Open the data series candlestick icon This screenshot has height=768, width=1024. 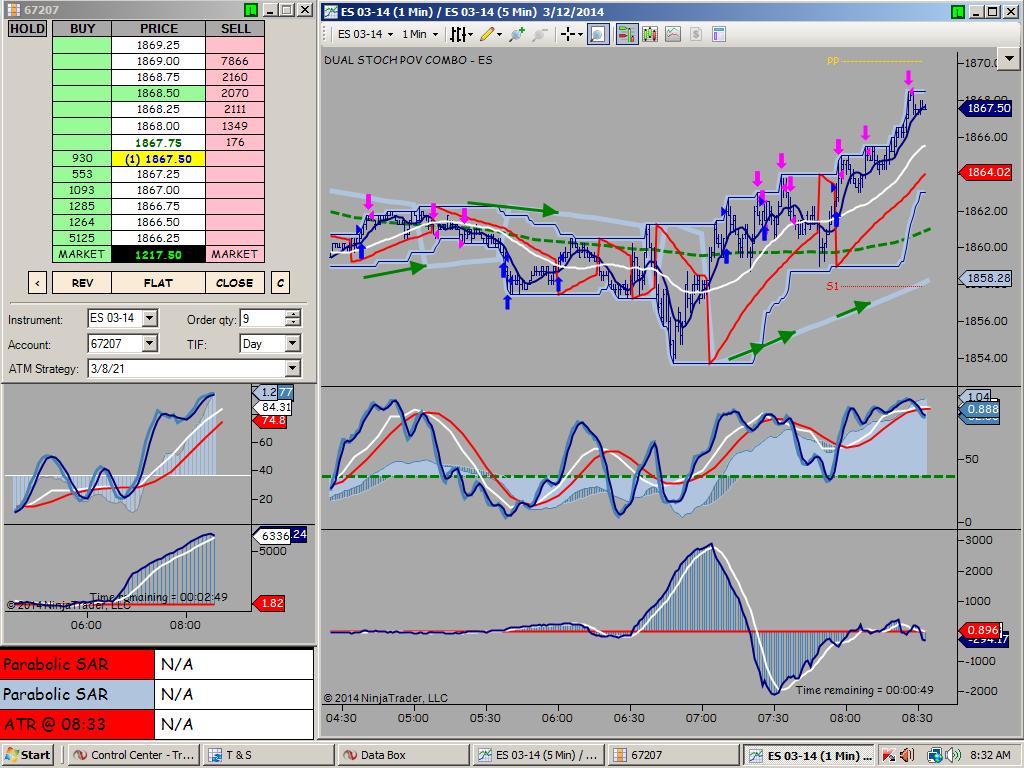click(x=650, y=34)
